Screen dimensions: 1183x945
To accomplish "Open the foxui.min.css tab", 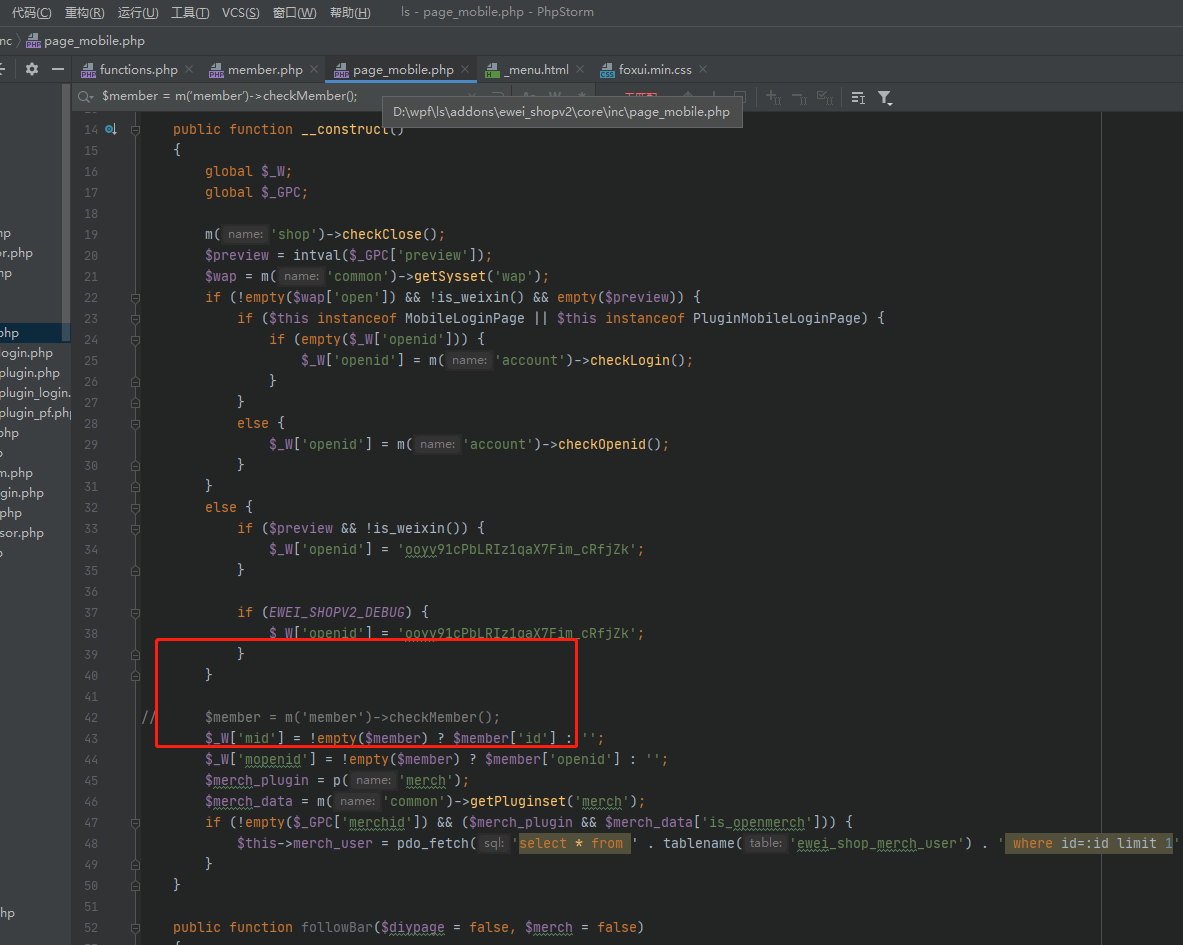I will pos(655,69).
